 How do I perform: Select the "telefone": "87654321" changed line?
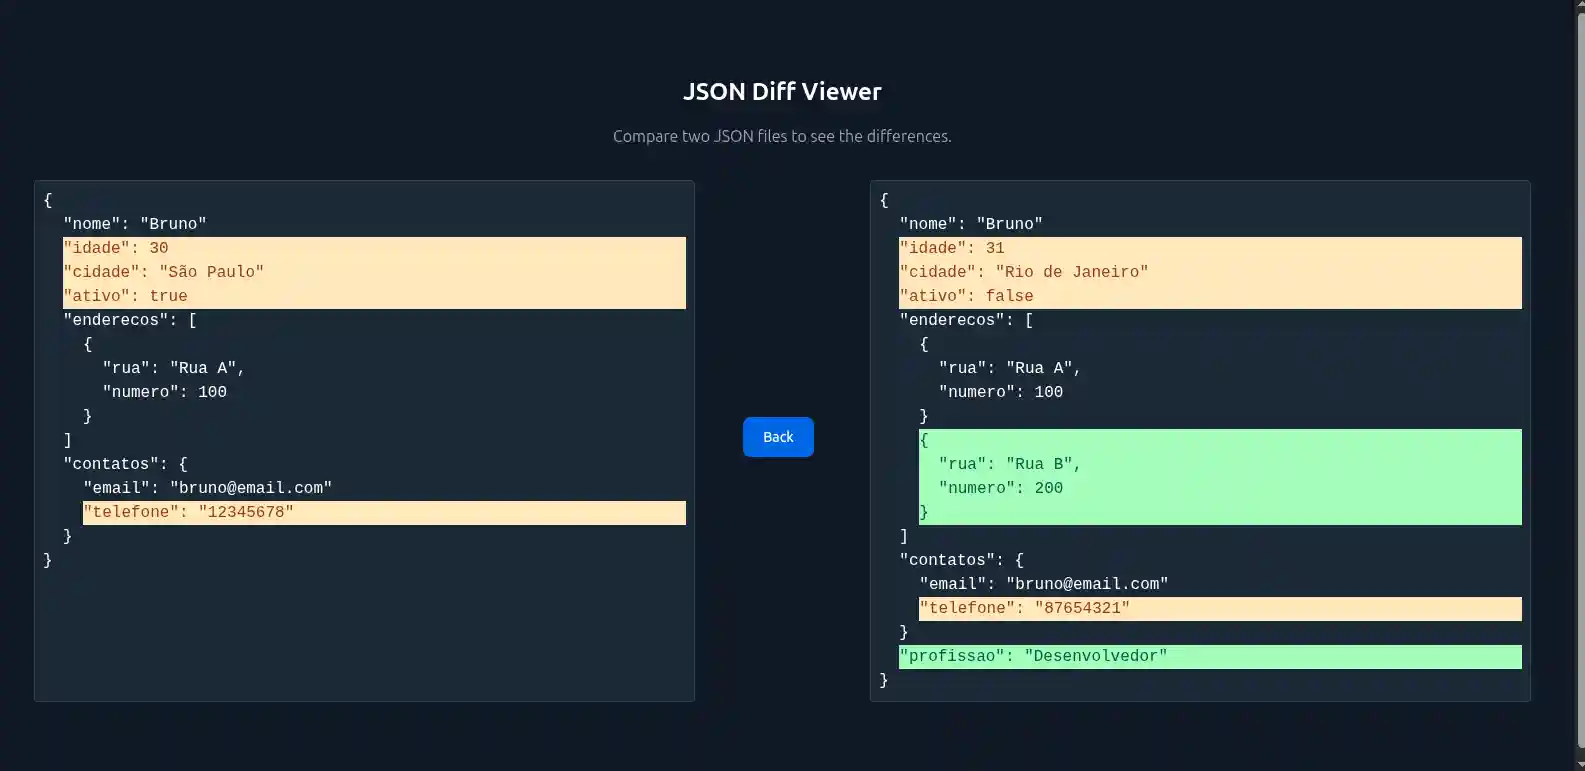point(1025,608)
